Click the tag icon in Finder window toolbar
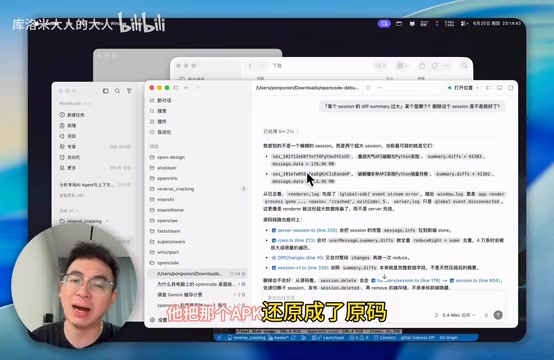Image resolution: width=554 pixels, height=360 pixels. (434, 66)
